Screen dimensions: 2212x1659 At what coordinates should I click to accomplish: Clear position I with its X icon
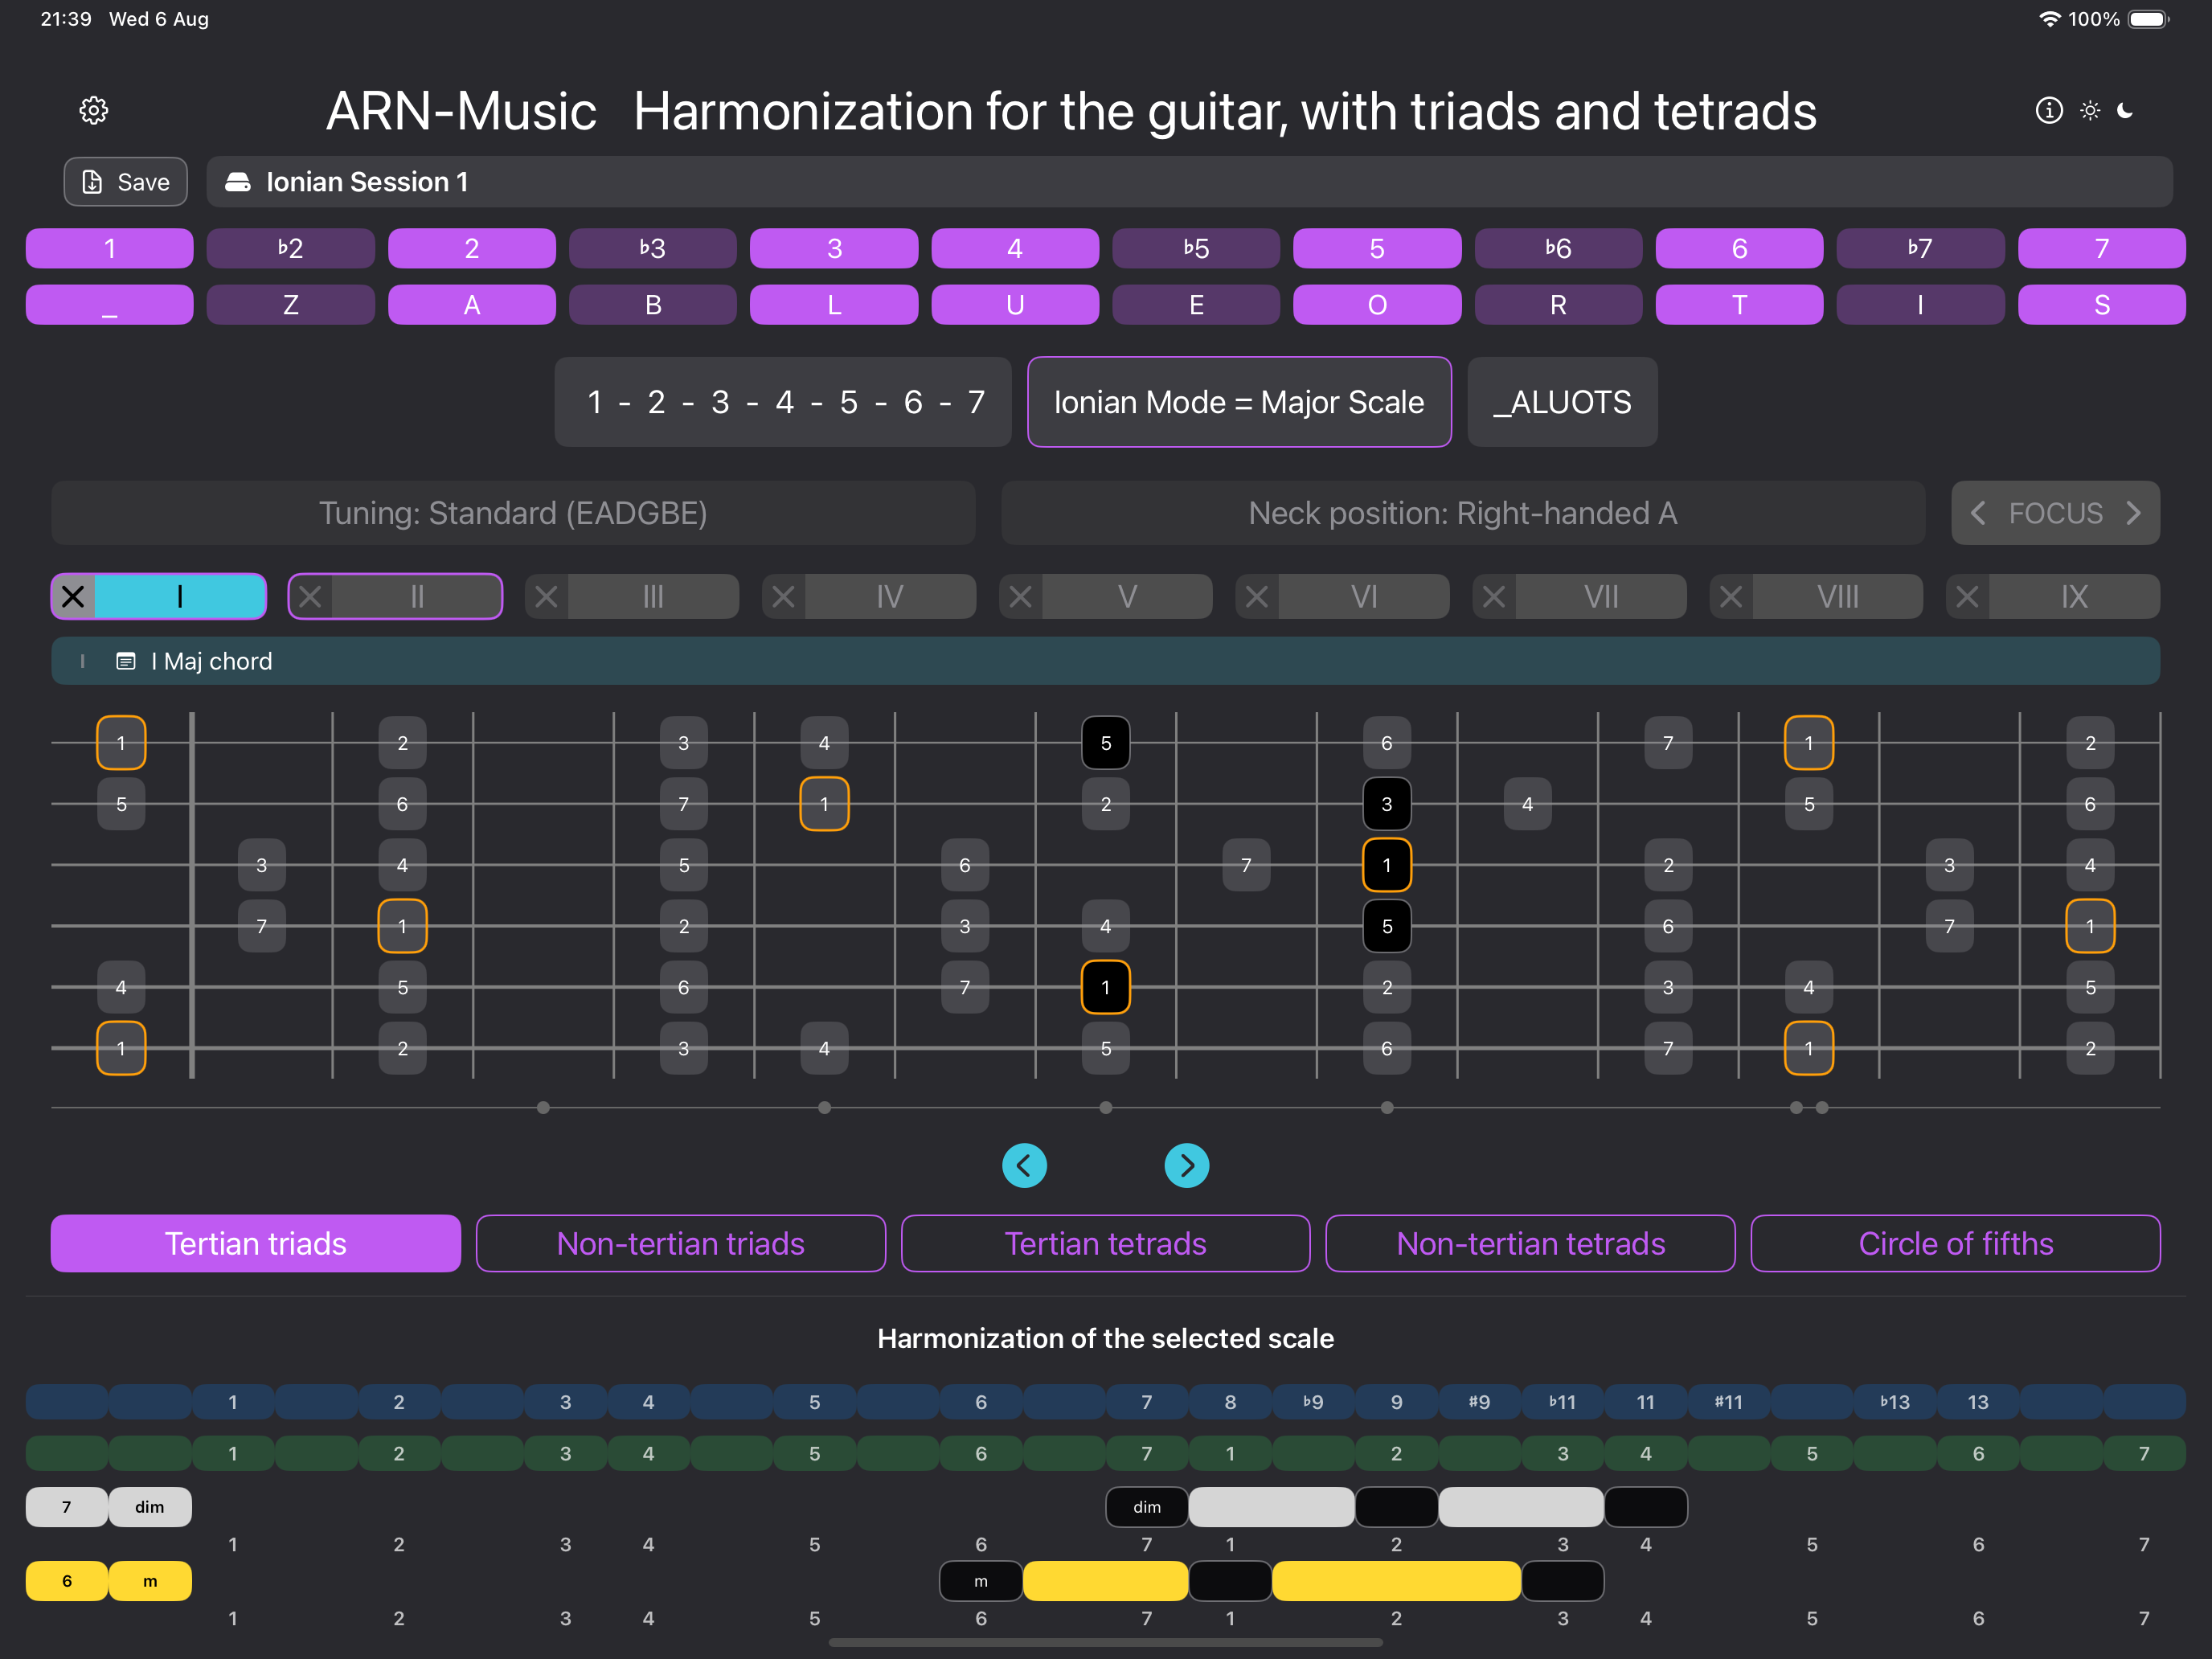coord(73,597)
